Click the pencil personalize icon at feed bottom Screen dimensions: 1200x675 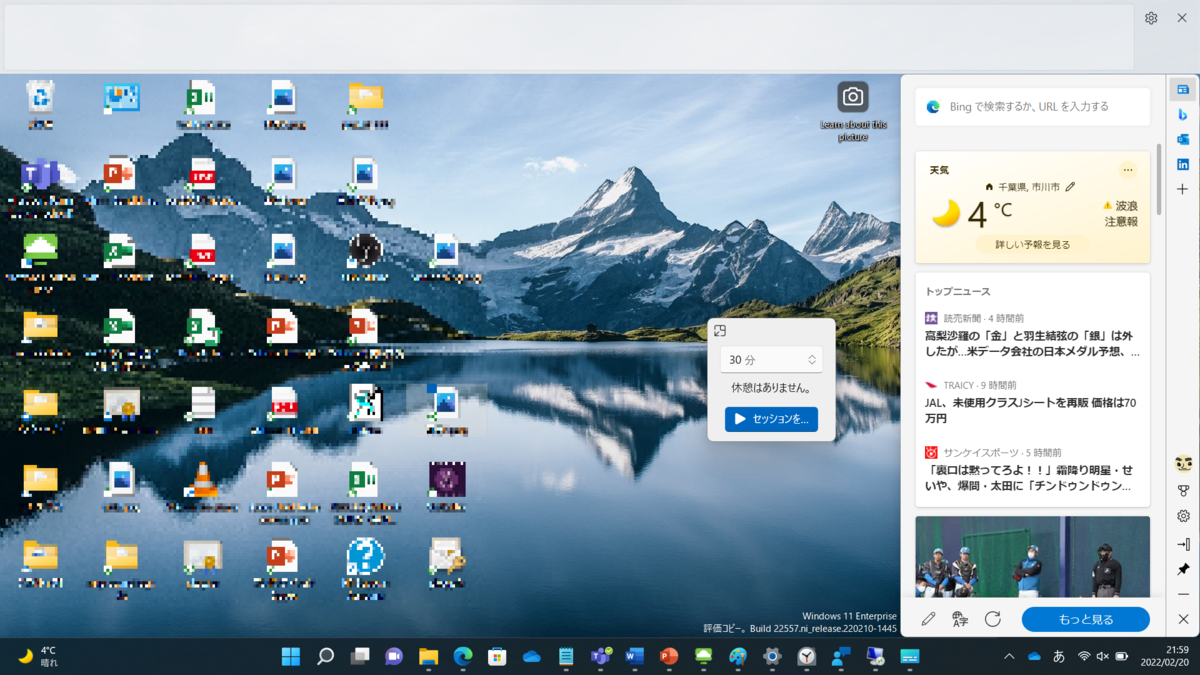click(928, 619)
